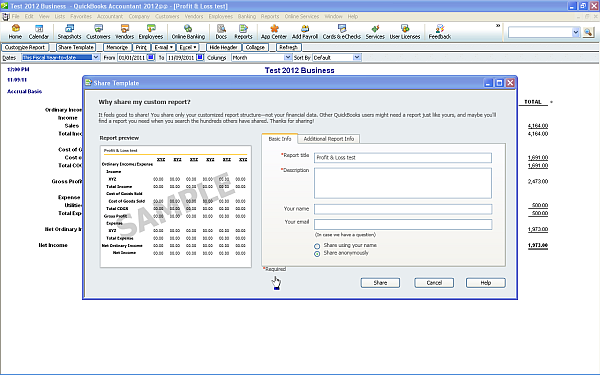Open the Lists menu
This screenshot has height=375, width=600.
click(x=60, y=16)
